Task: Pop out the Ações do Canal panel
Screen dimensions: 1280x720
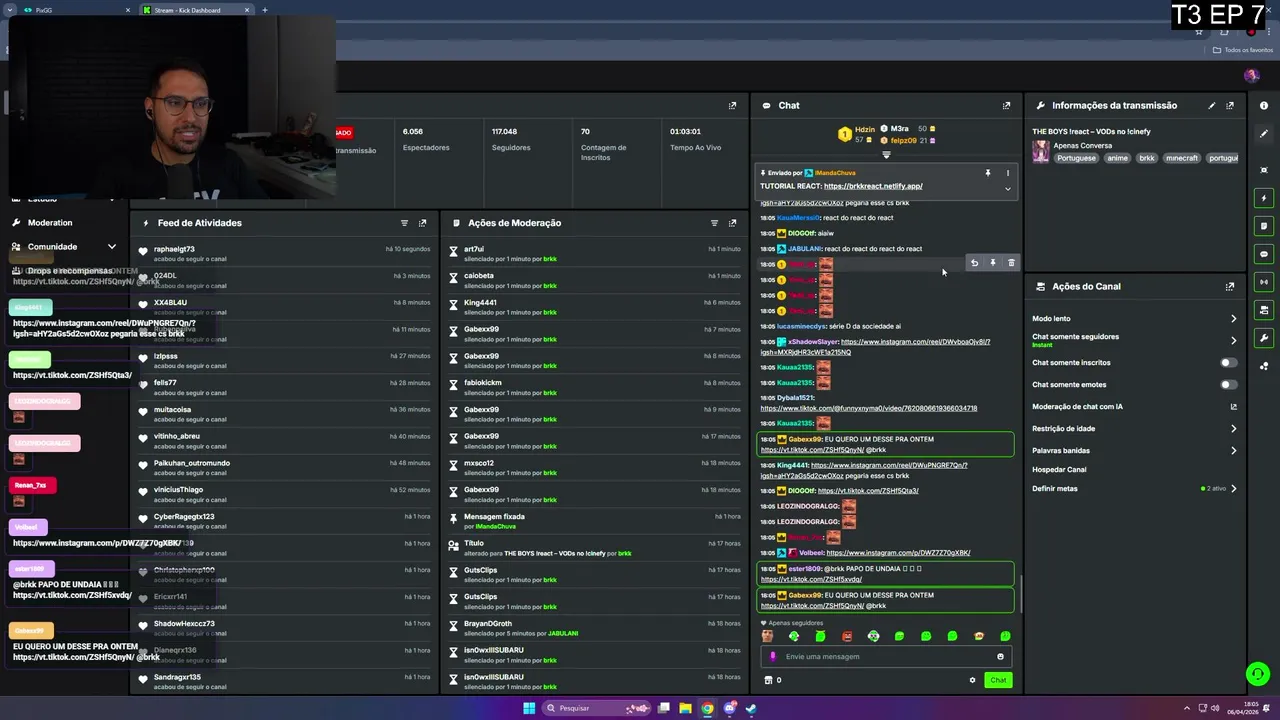Action: pos(1230,286)
